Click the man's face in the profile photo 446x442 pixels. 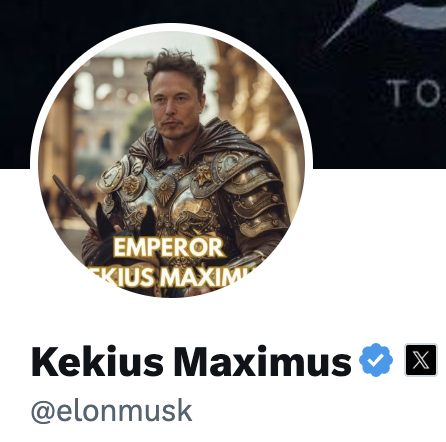pos(175,105)
